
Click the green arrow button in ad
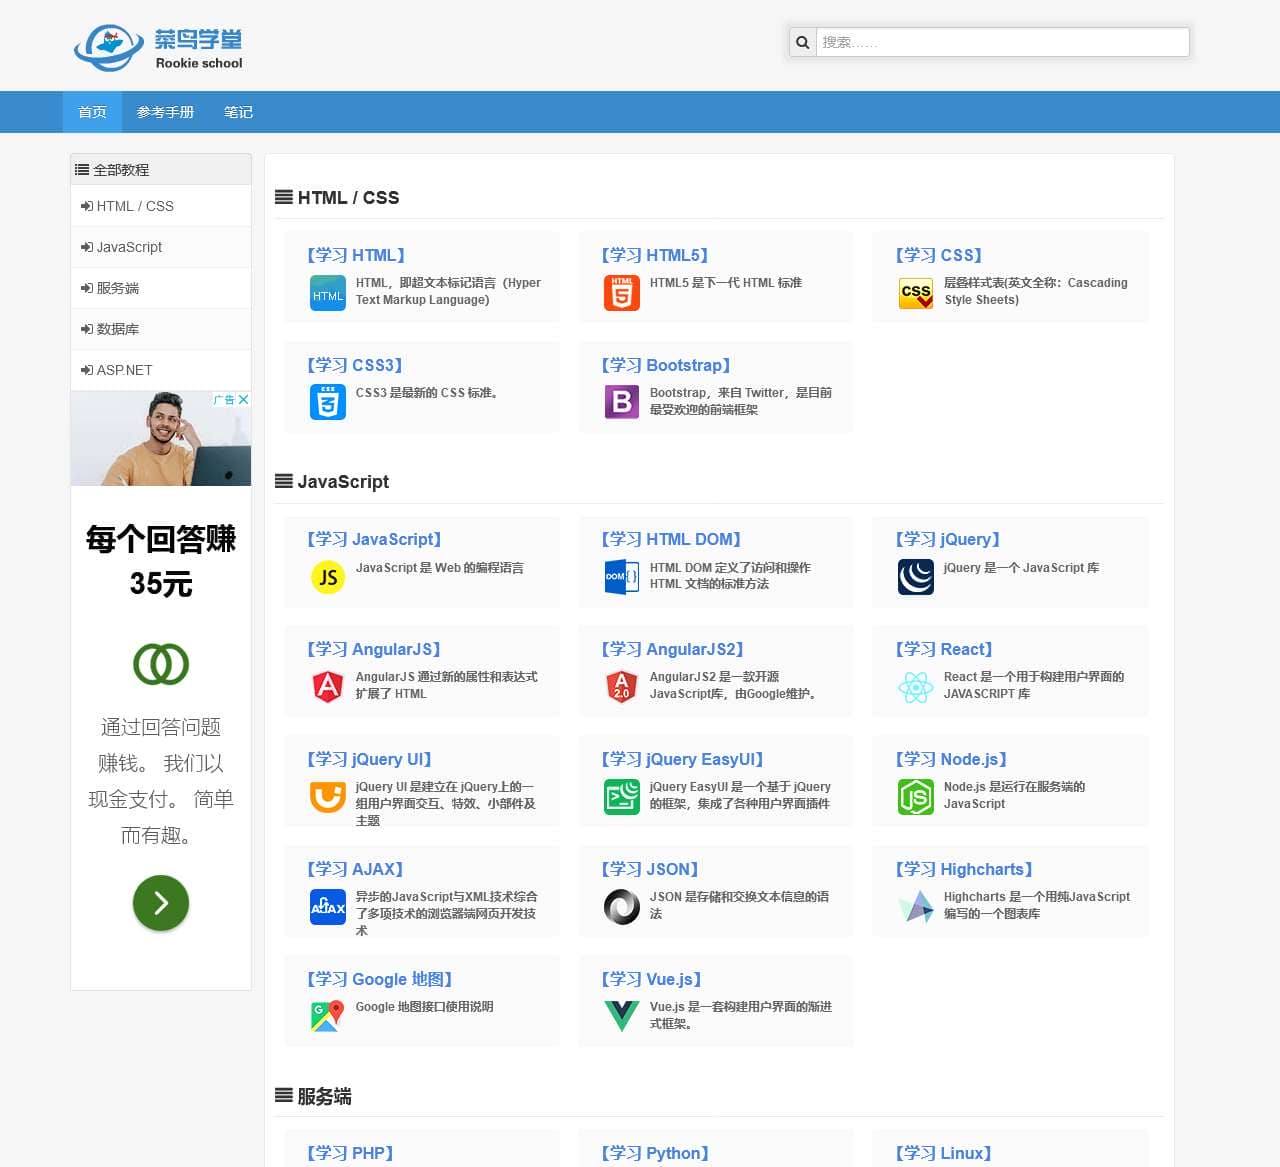click(161, 903)
